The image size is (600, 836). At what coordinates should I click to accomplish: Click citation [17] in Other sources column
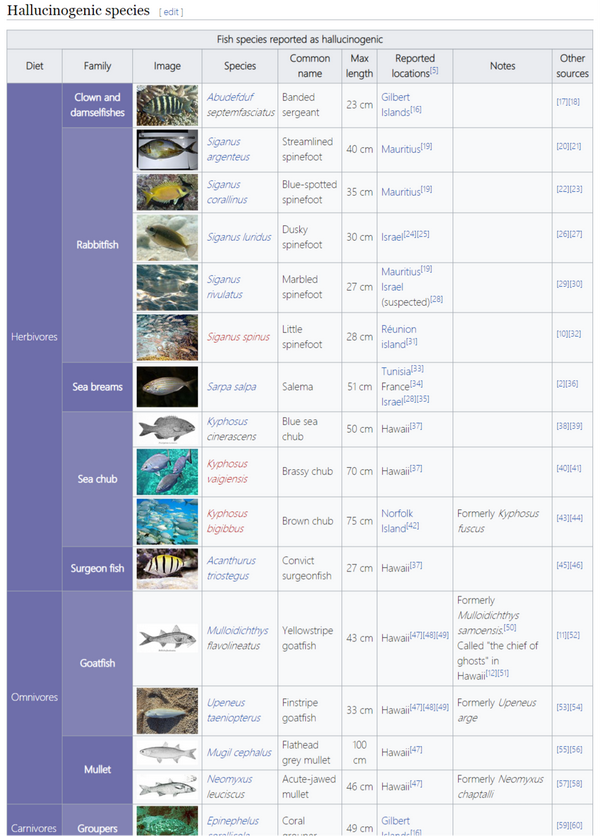(562, 101)
